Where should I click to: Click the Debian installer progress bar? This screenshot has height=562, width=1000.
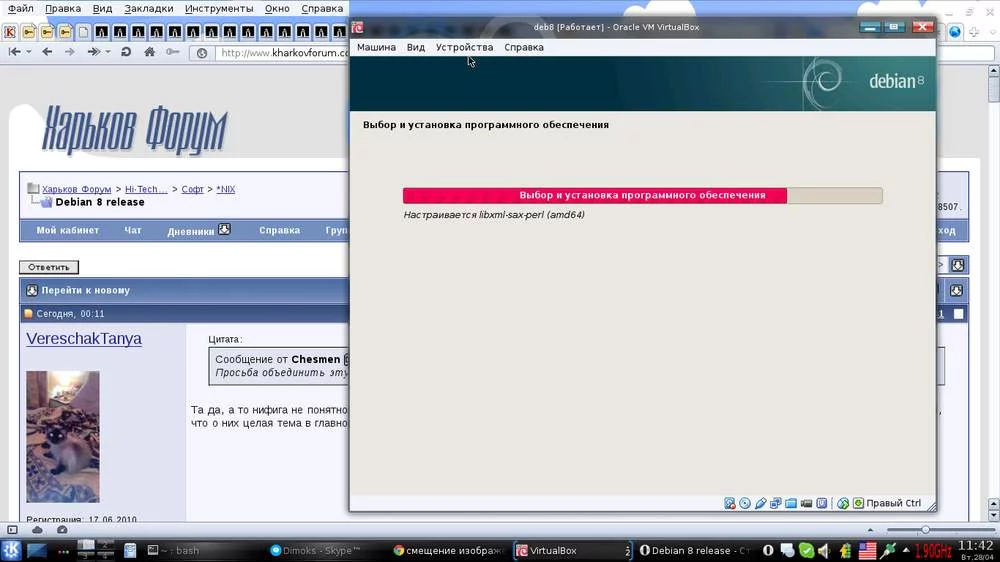[x=642, y=195]
